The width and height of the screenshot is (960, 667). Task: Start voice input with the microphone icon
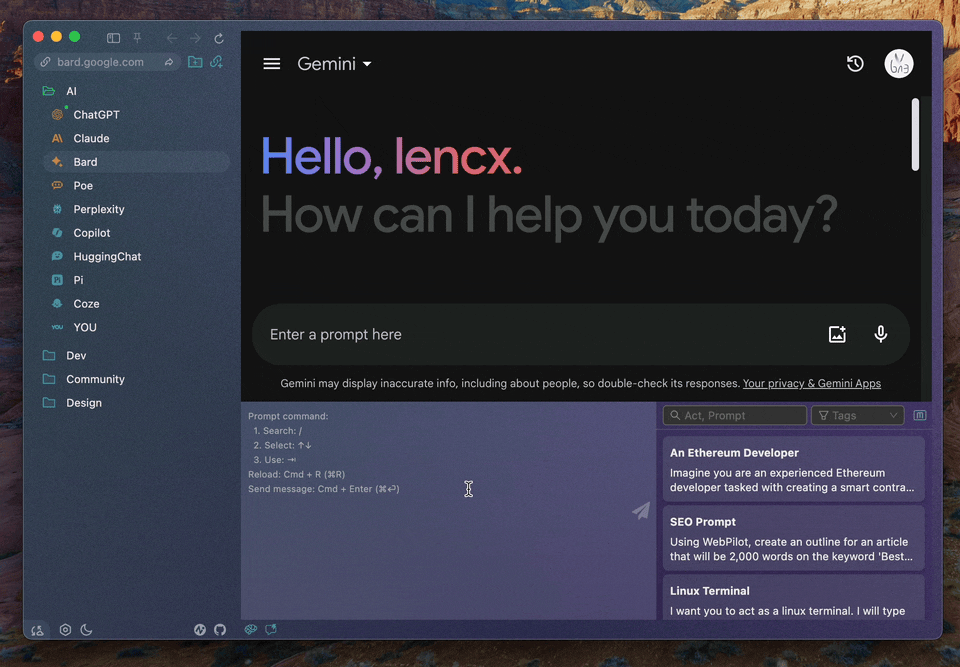coord(880,334)
